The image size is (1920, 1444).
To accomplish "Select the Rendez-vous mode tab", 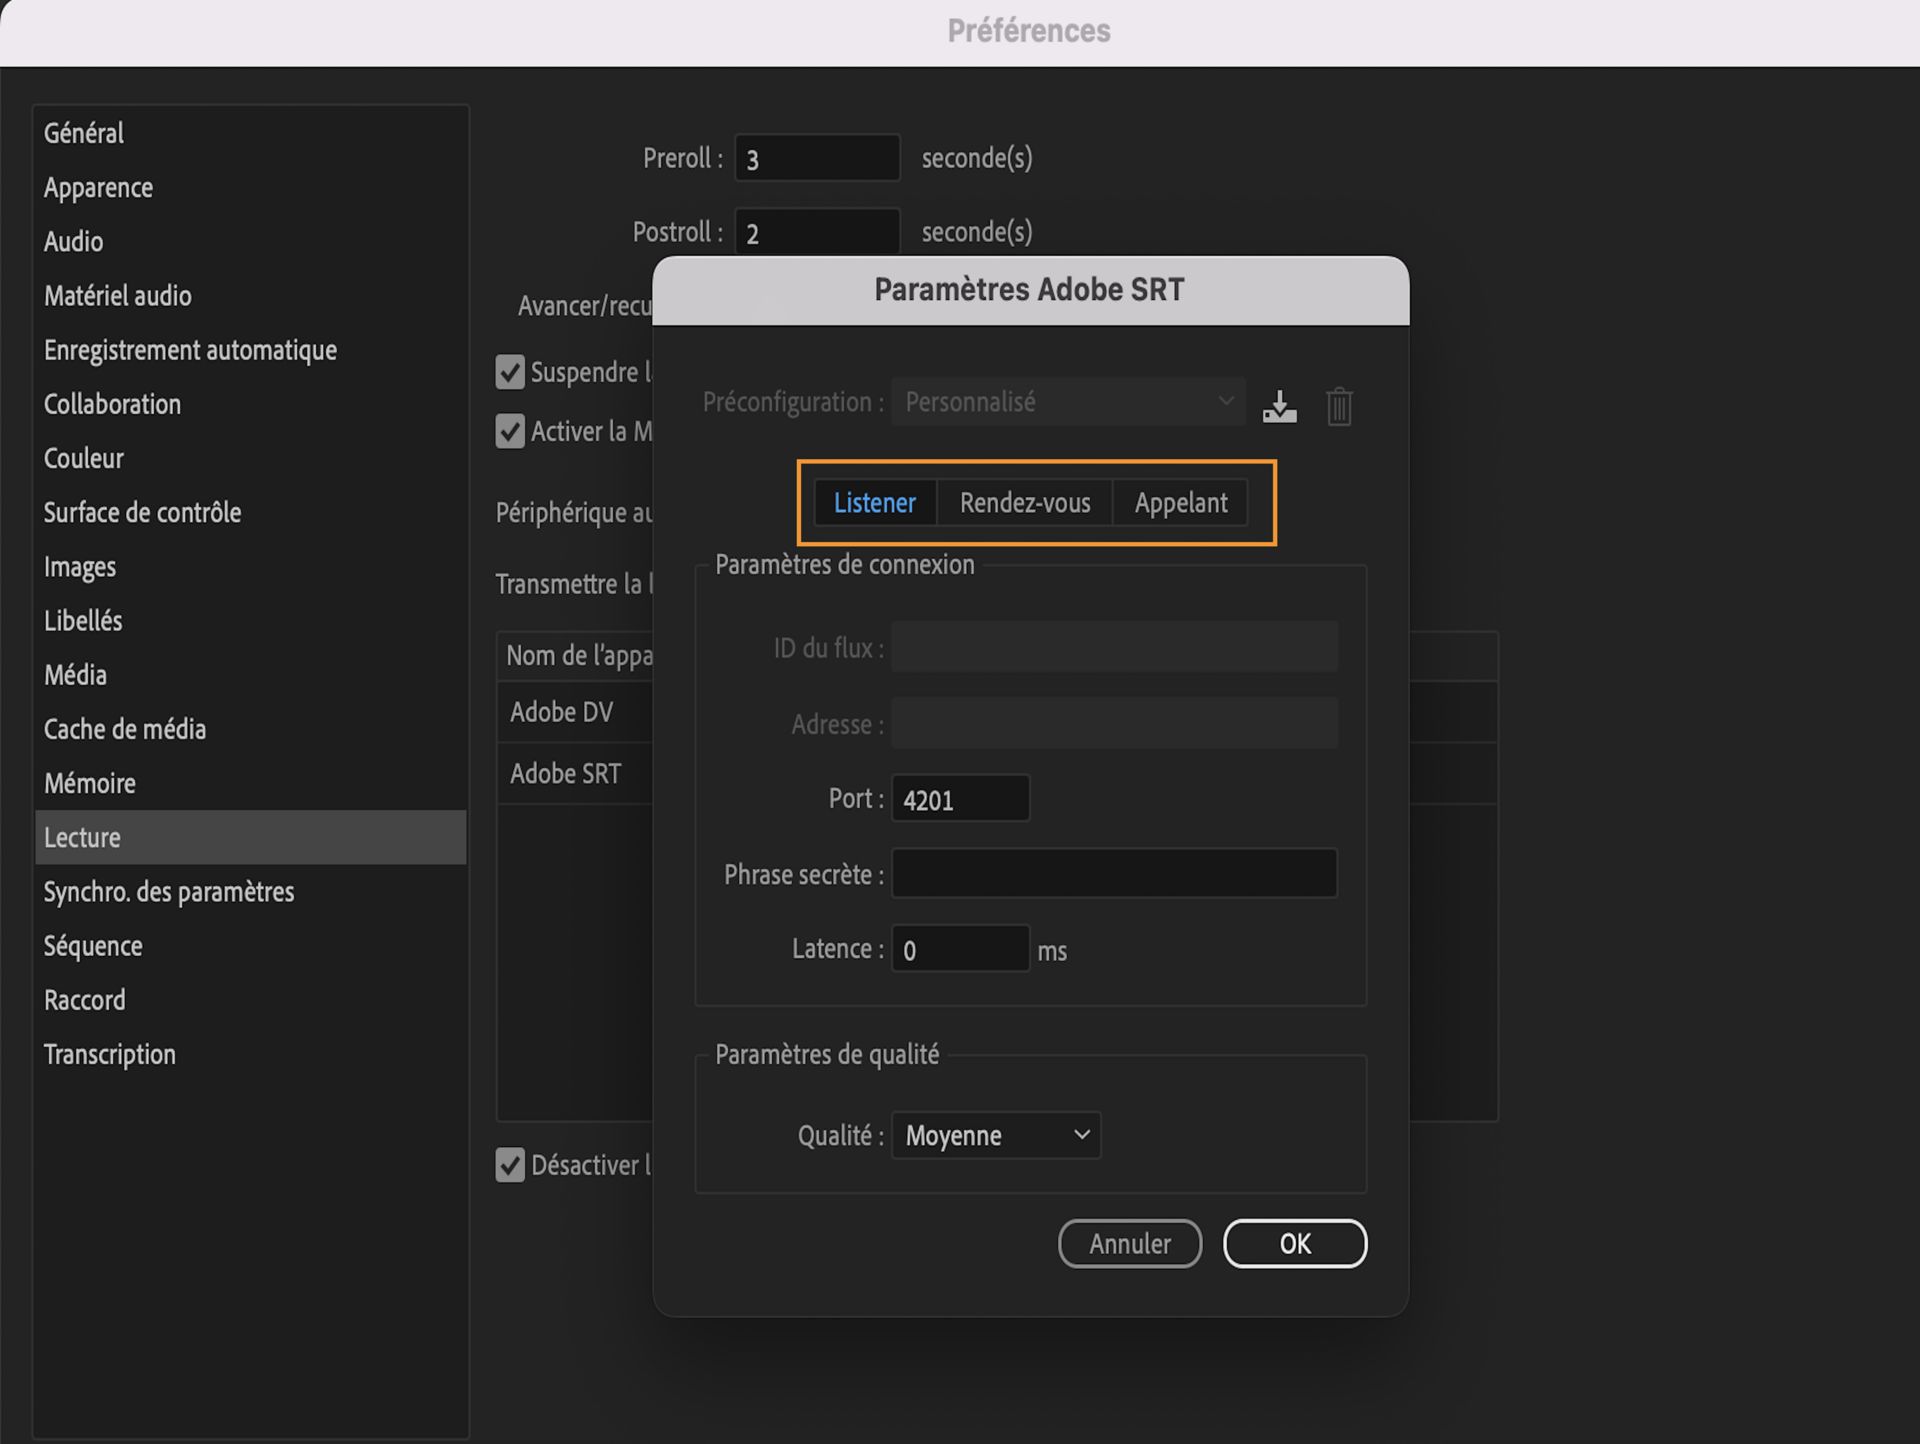I will tap(1025, 503).
